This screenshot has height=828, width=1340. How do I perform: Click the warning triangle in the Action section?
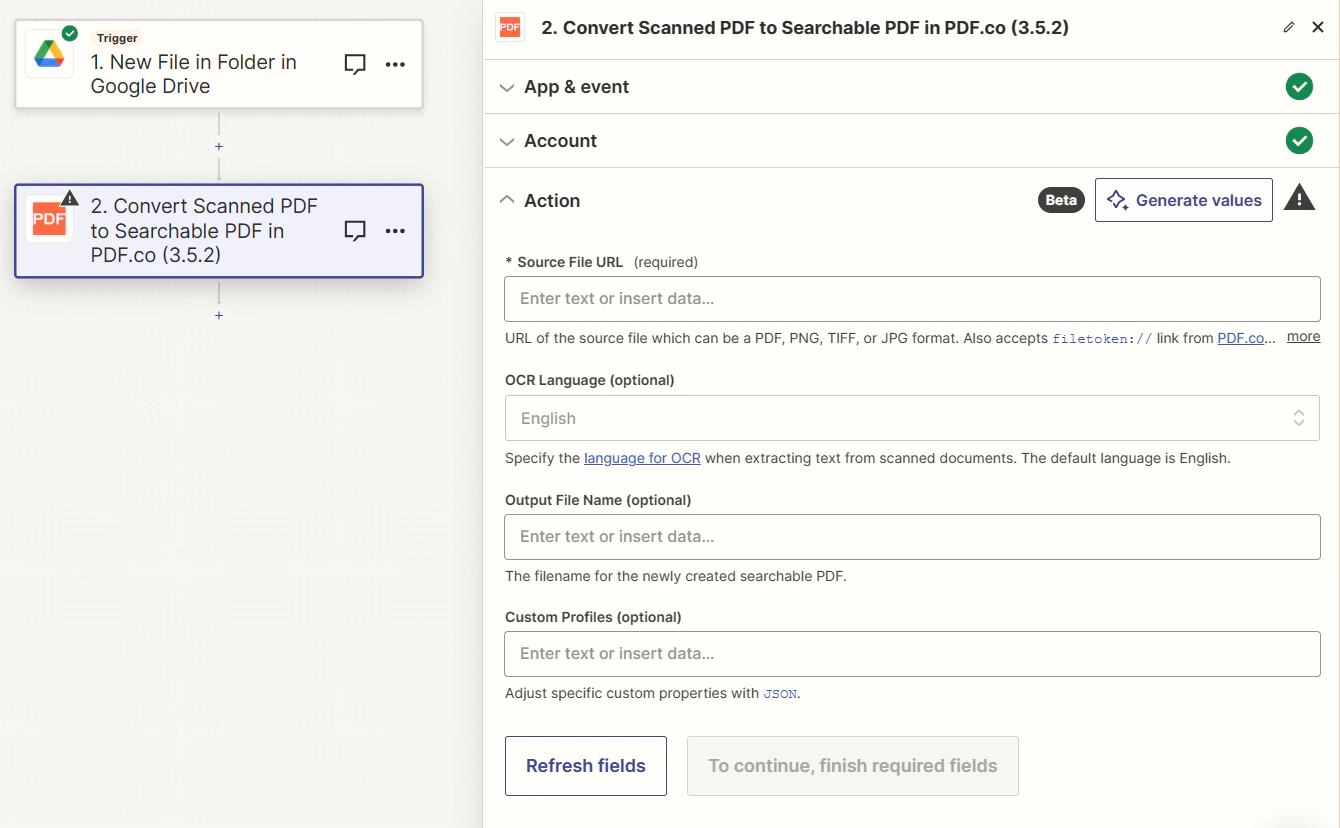tap(1299, 197)
